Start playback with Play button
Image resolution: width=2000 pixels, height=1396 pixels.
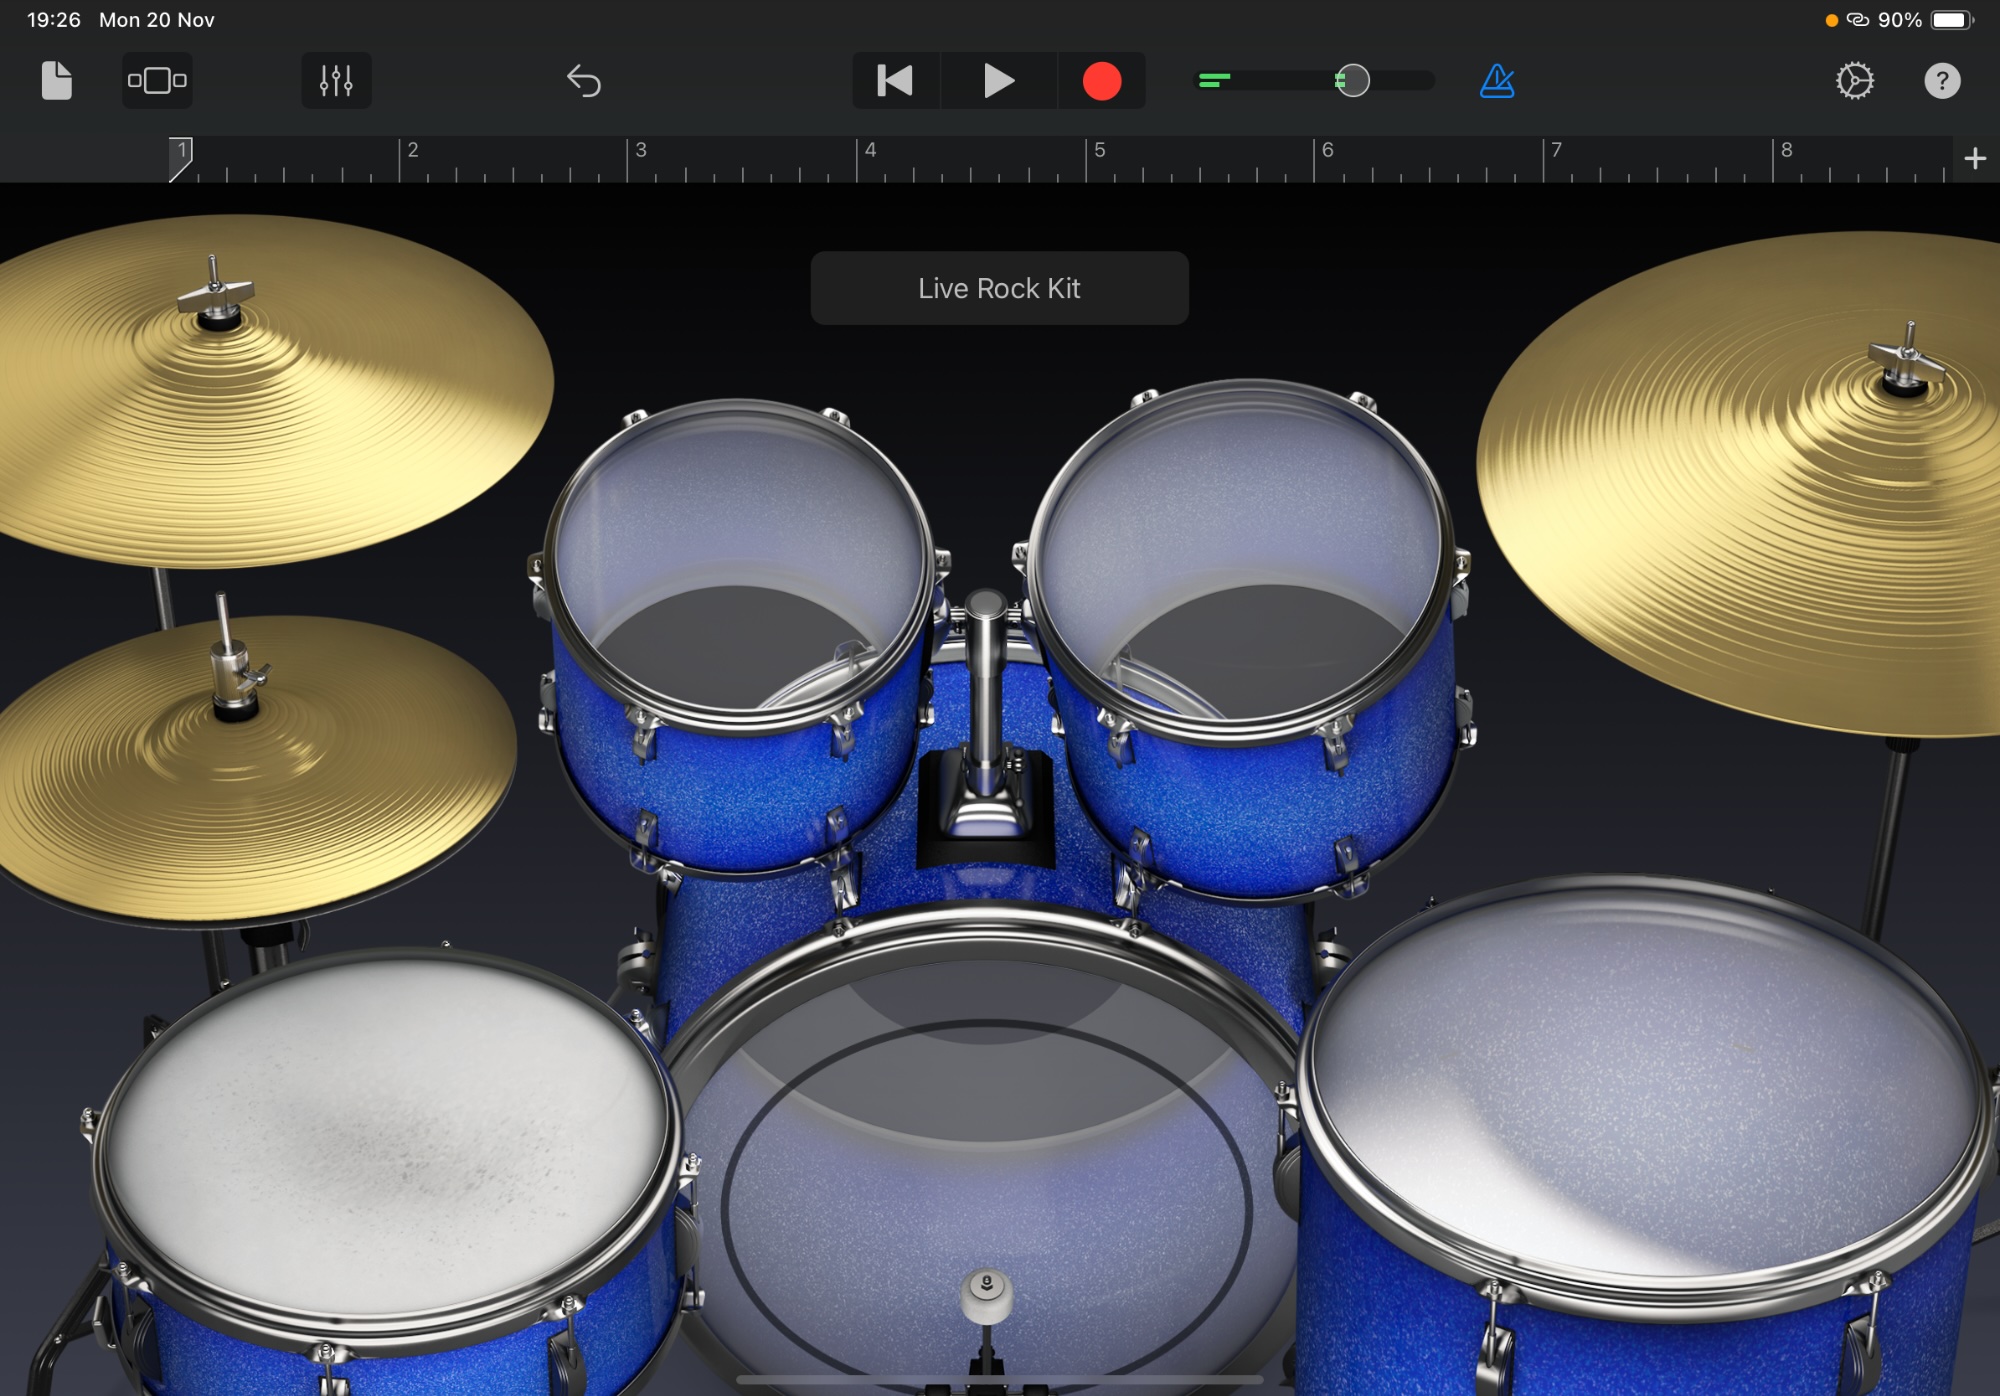[x=998, y=81]
